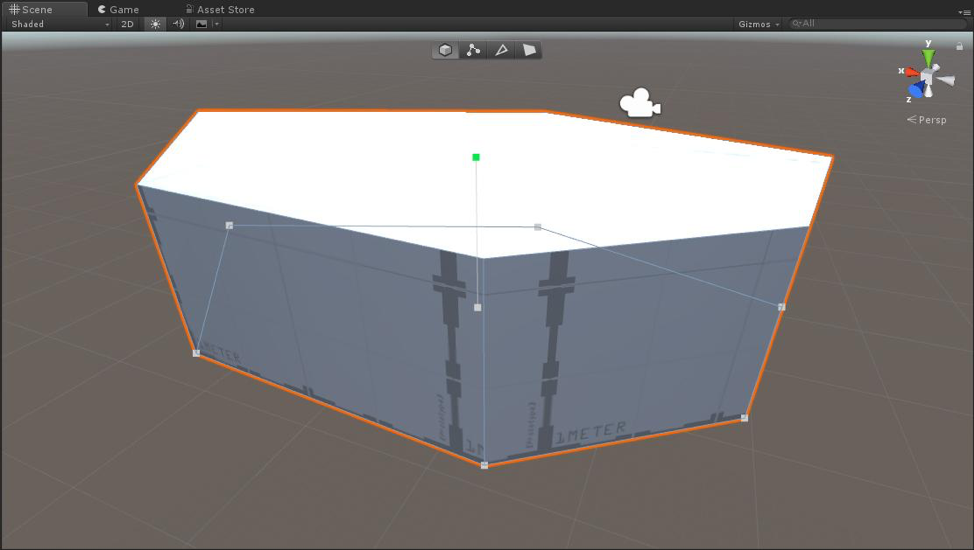
Task: Switch to edge selection mode icon
Action: coord(501,50)
